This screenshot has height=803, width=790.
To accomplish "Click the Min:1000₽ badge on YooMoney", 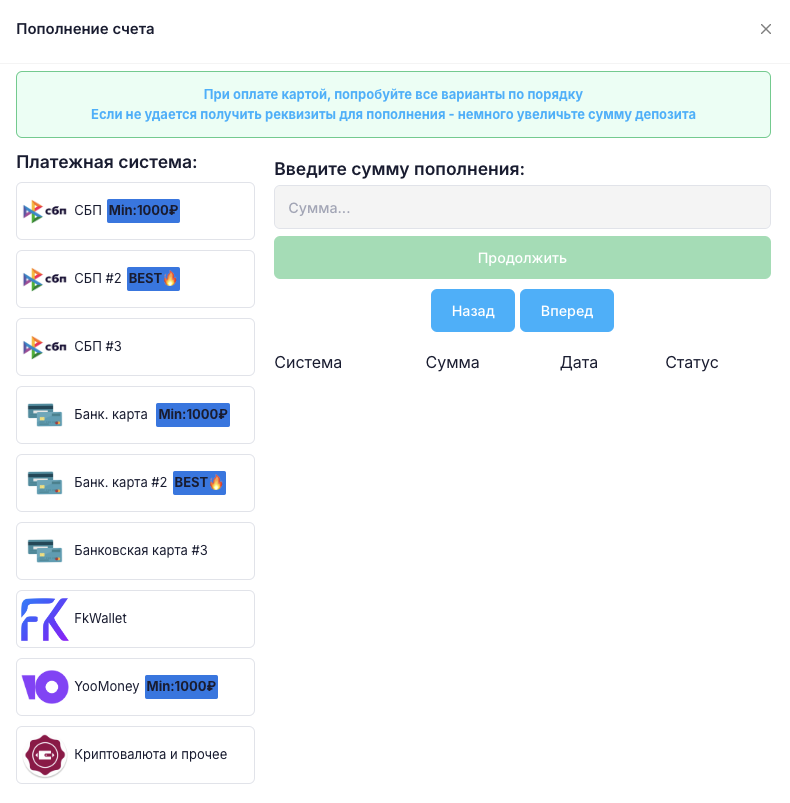I will (x=181, y=687).
